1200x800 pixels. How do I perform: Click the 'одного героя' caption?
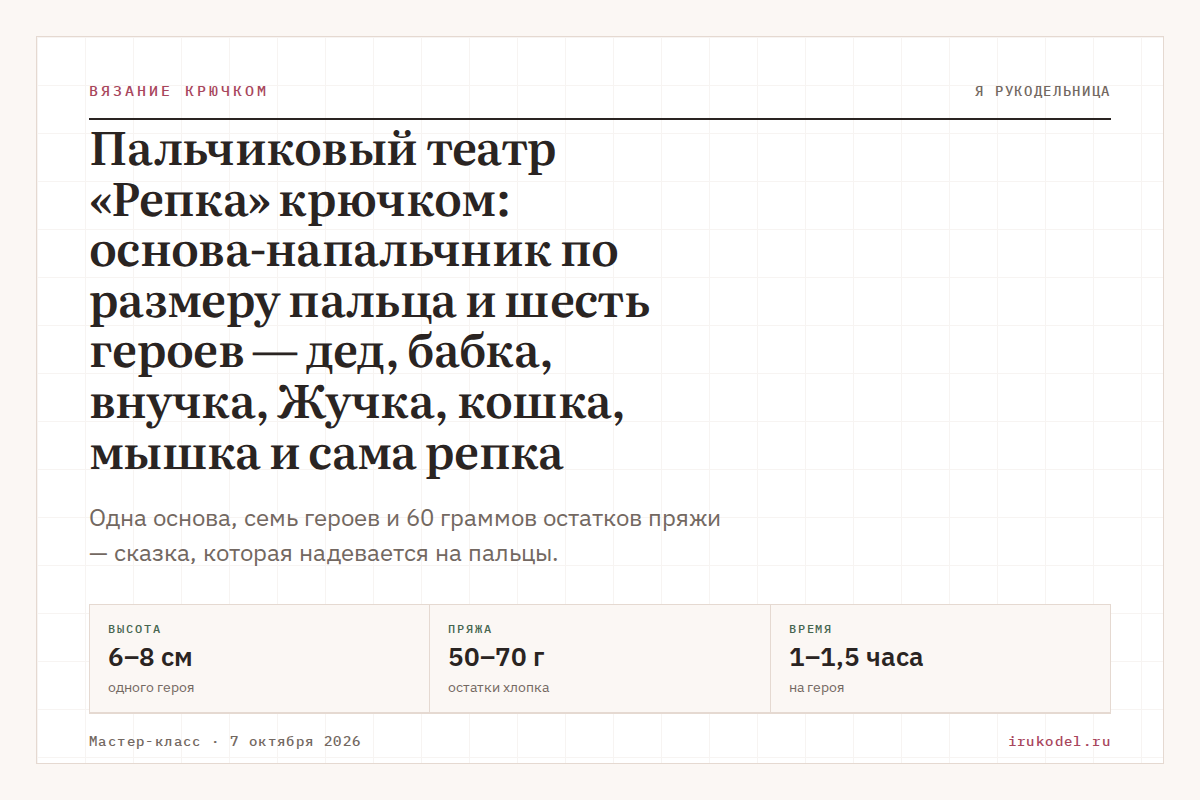click(151, 688)
